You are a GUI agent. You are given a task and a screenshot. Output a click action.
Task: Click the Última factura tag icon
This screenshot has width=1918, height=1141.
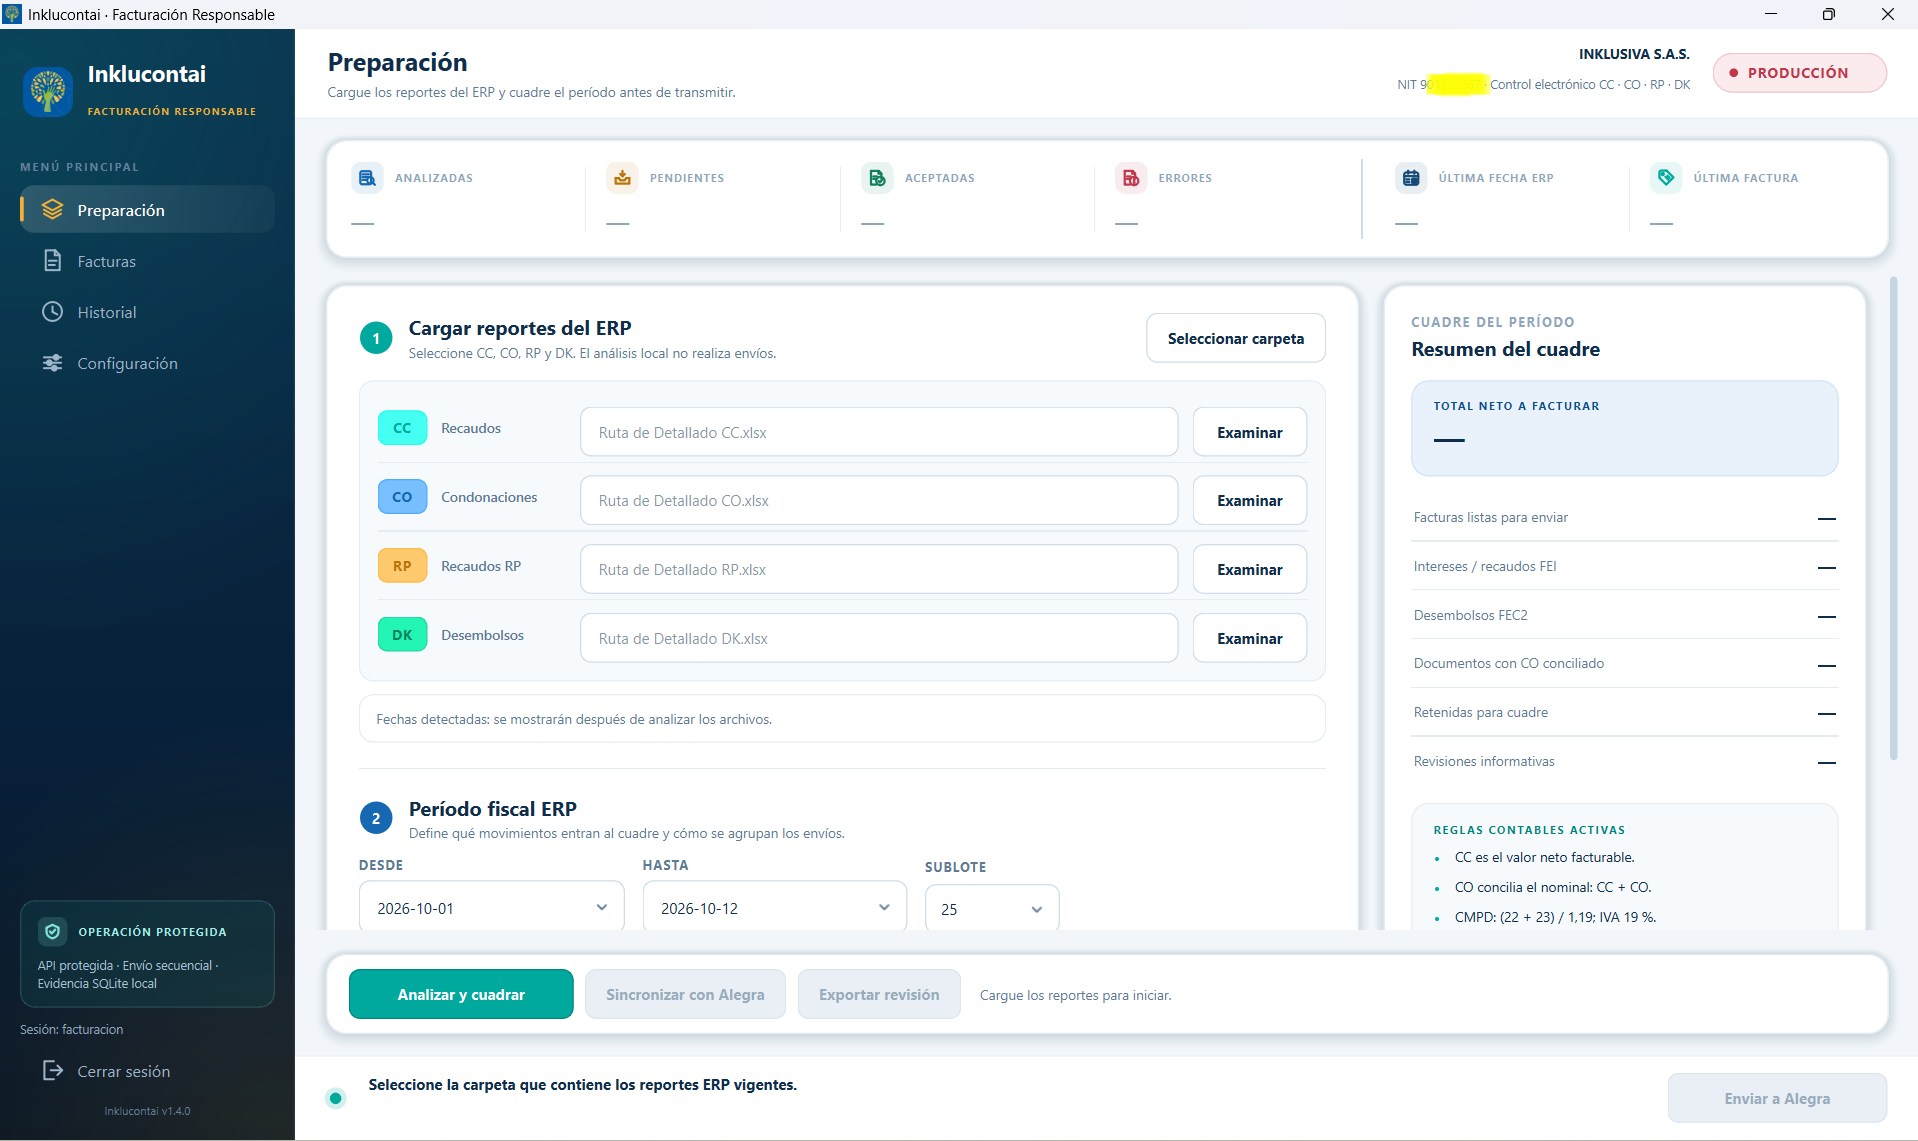1666,178
